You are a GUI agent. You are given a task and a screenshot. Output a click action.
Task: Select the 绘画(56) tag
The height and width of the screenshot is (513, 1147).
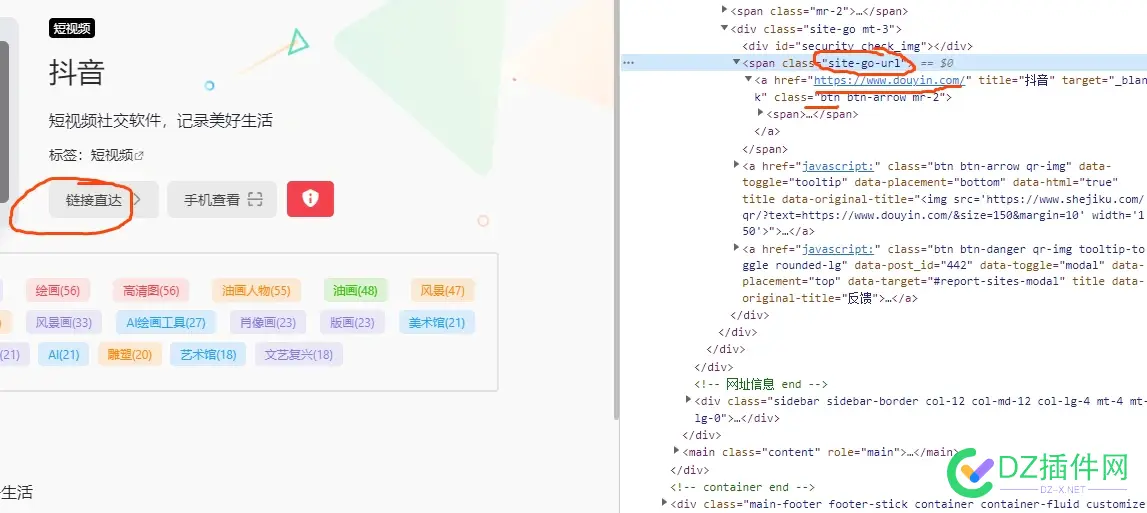[57, 290]
